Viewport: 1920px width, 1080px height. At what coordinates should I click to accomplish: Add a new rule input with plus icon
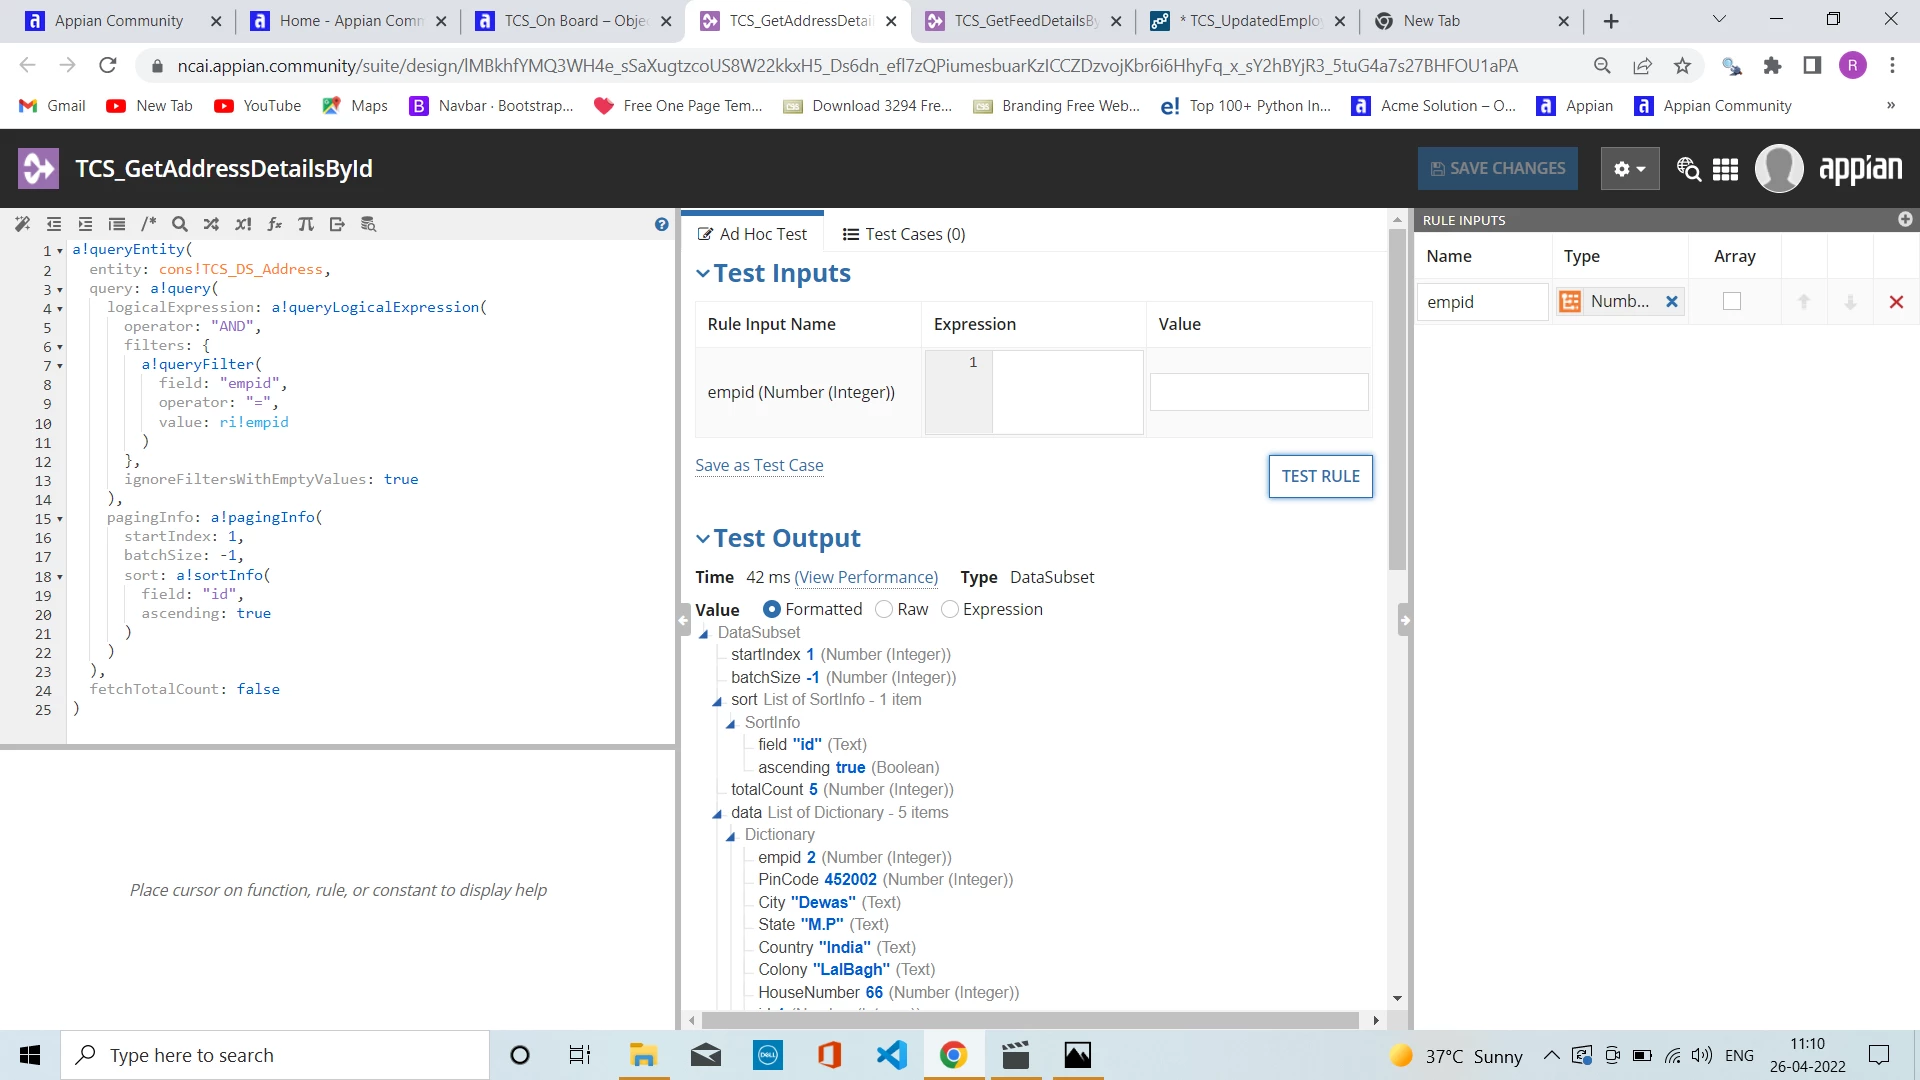click(x=1905, y=219)
